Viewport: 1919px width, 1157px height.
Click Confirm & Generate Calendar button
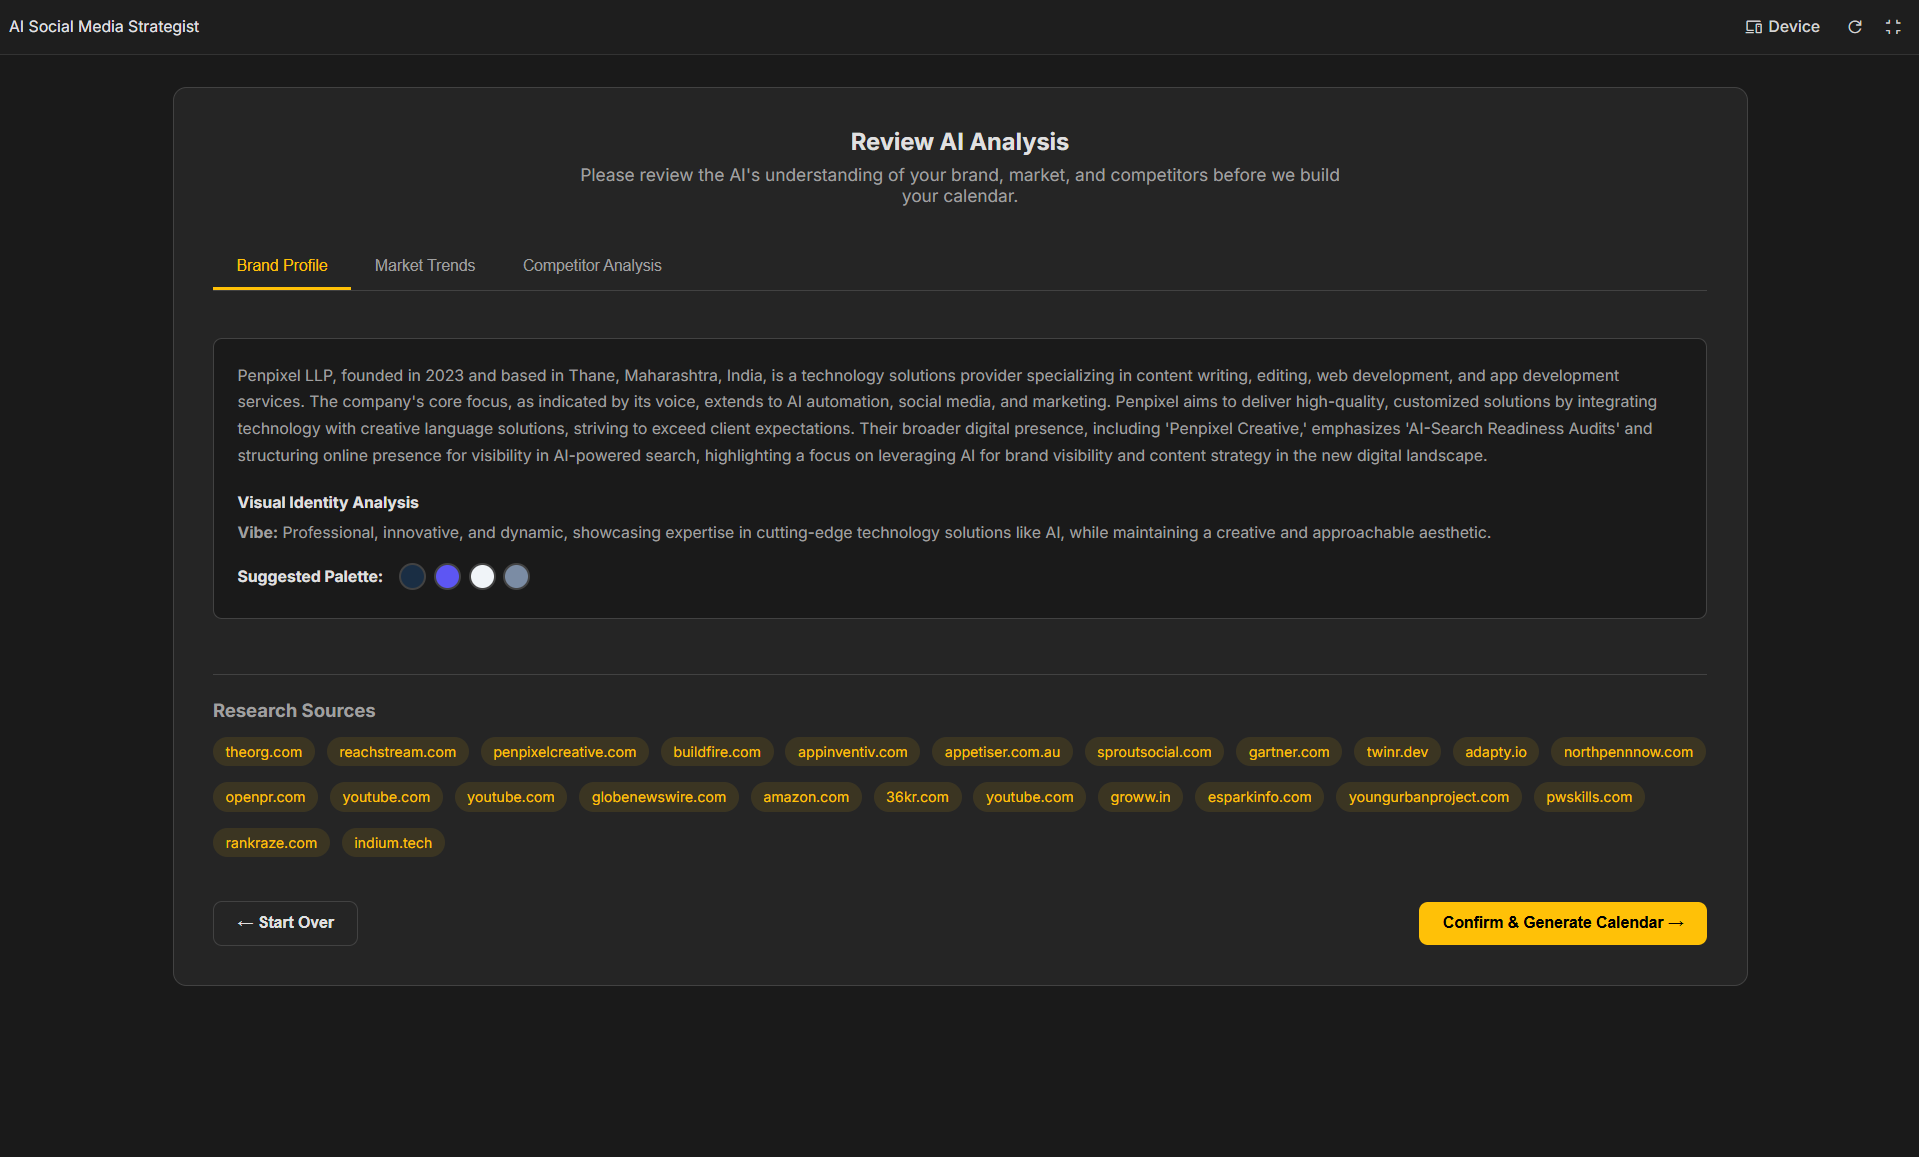click(x=1562, y=923)
